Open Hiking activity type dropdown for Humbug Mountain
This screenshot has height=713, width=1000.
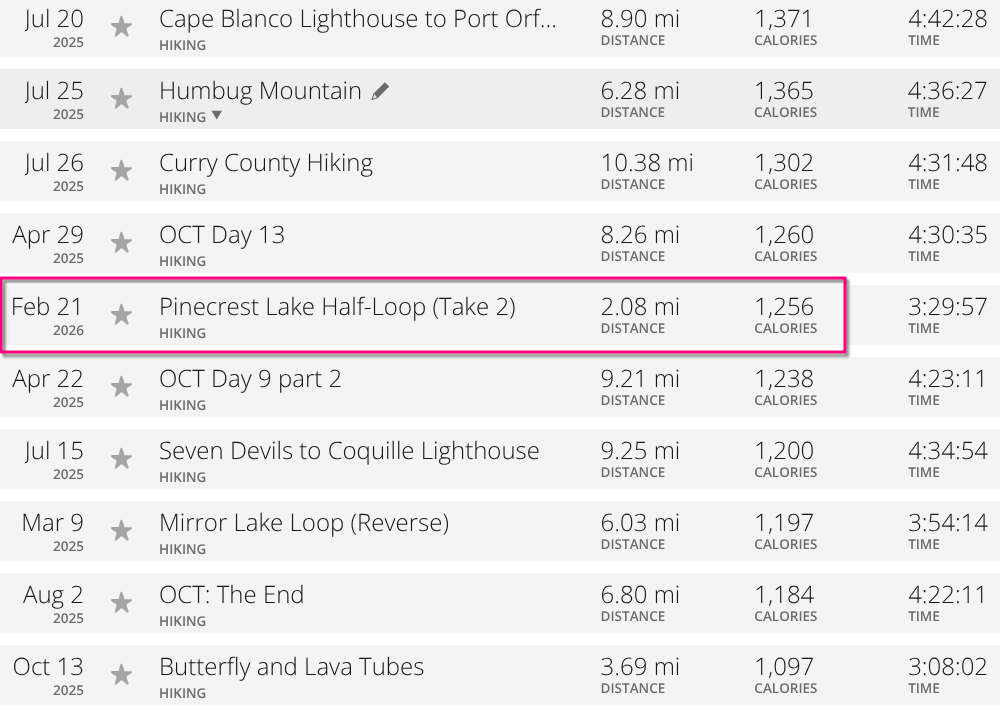pos(217,116)
